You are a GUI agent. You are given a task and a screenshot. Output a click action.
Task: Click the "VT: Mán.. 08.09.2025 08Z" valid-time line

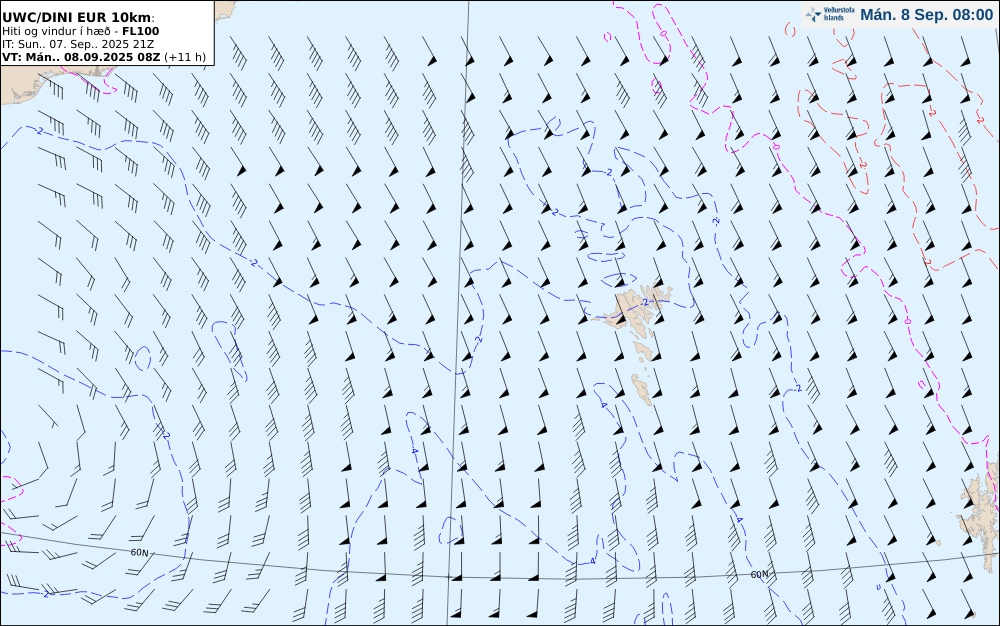tap(104, 57)
